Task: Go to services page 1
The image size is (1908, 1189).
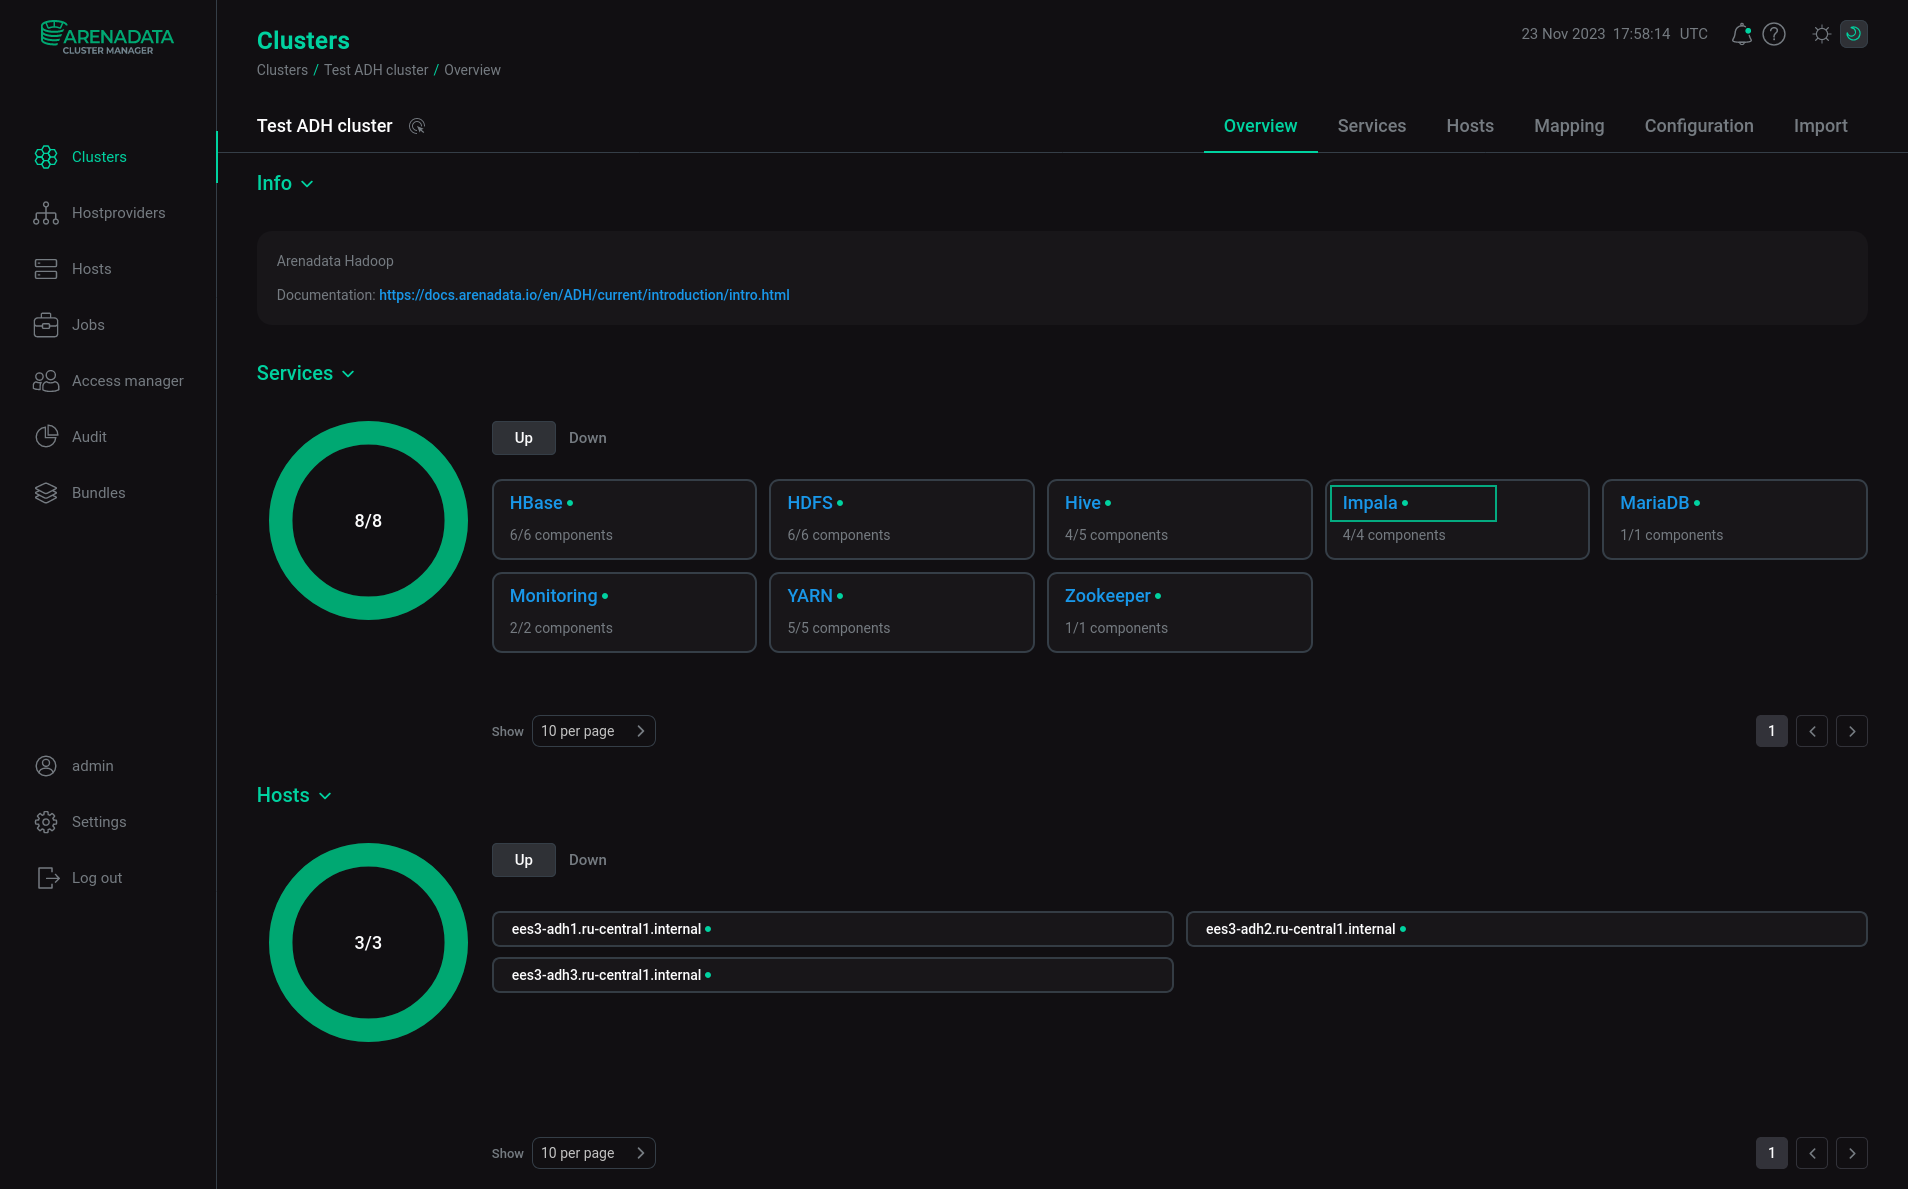Action: point(1772,731)
